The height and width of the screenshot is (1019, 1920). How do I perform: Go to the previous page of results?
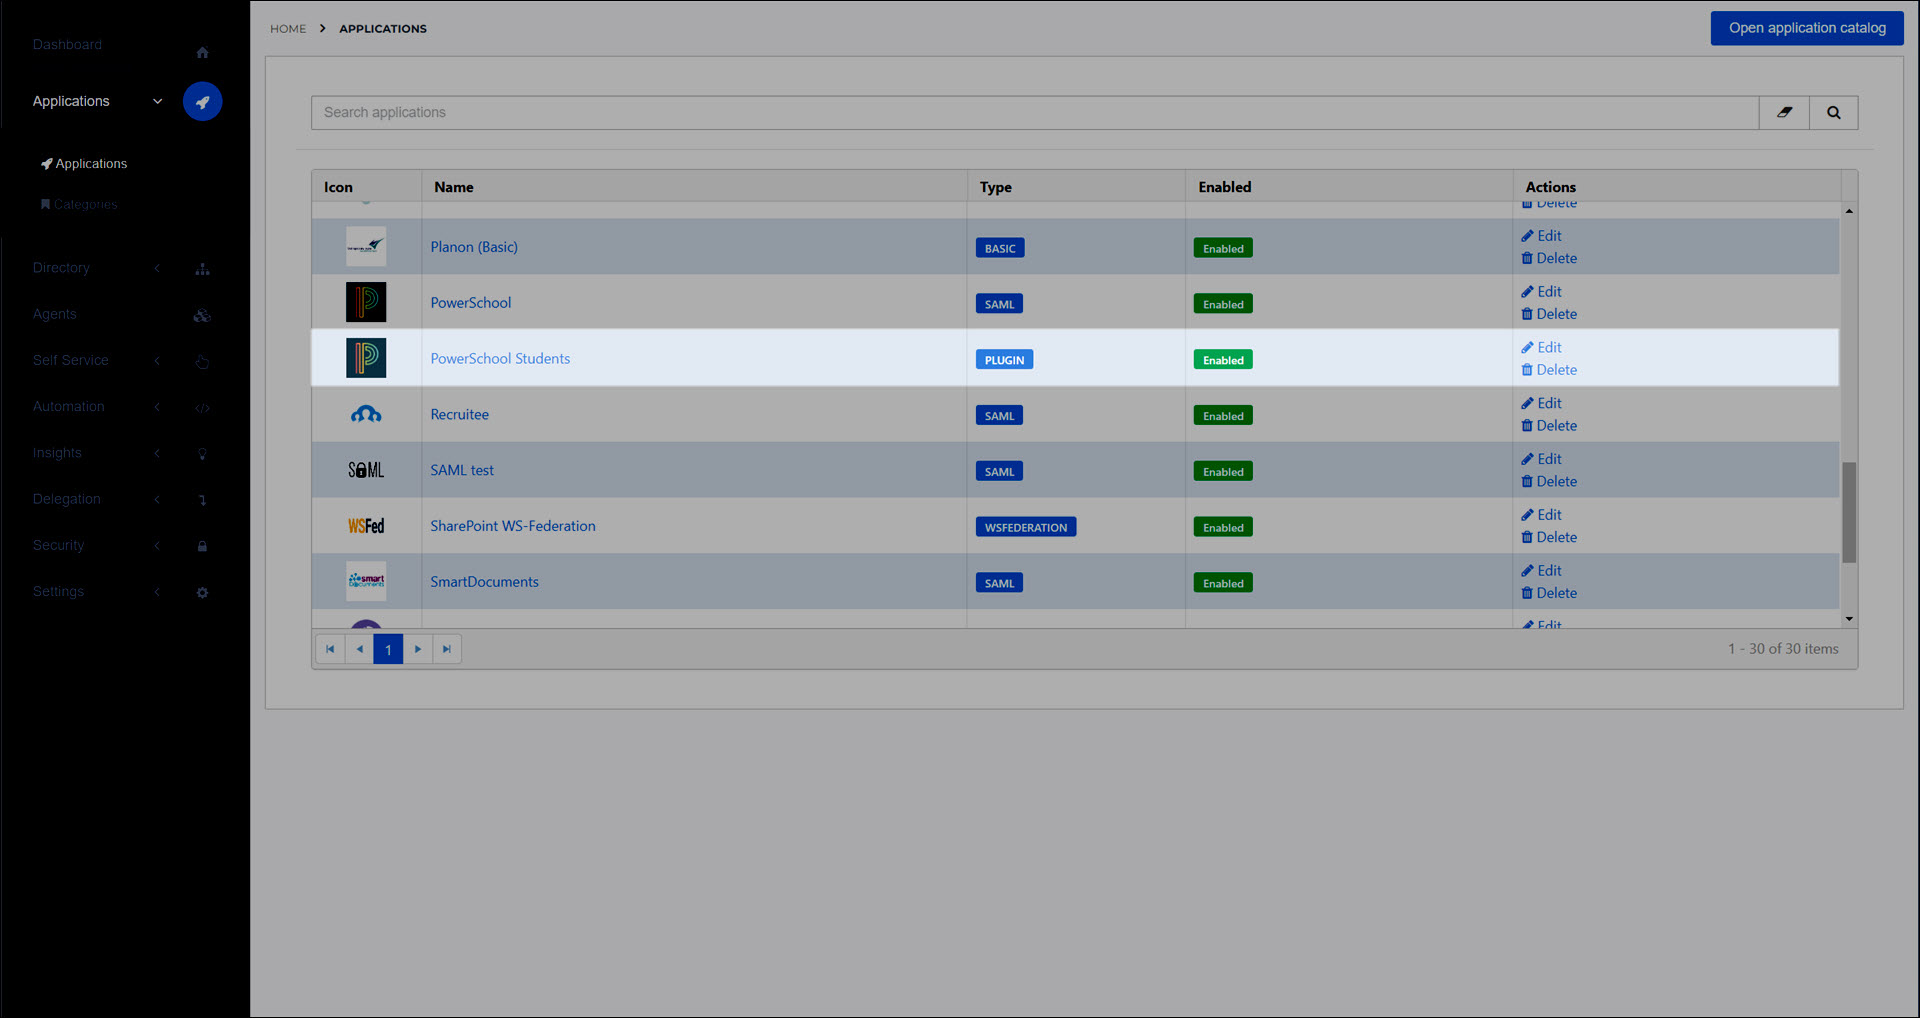tap(359, 649)
